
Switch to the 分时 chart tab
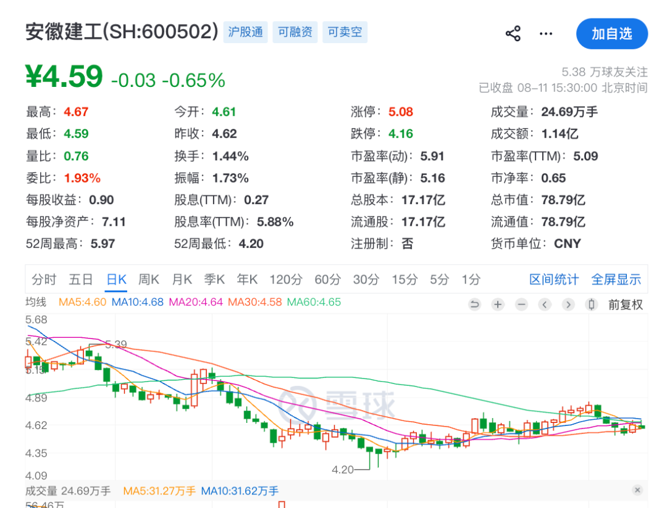[x=44, y=280]
